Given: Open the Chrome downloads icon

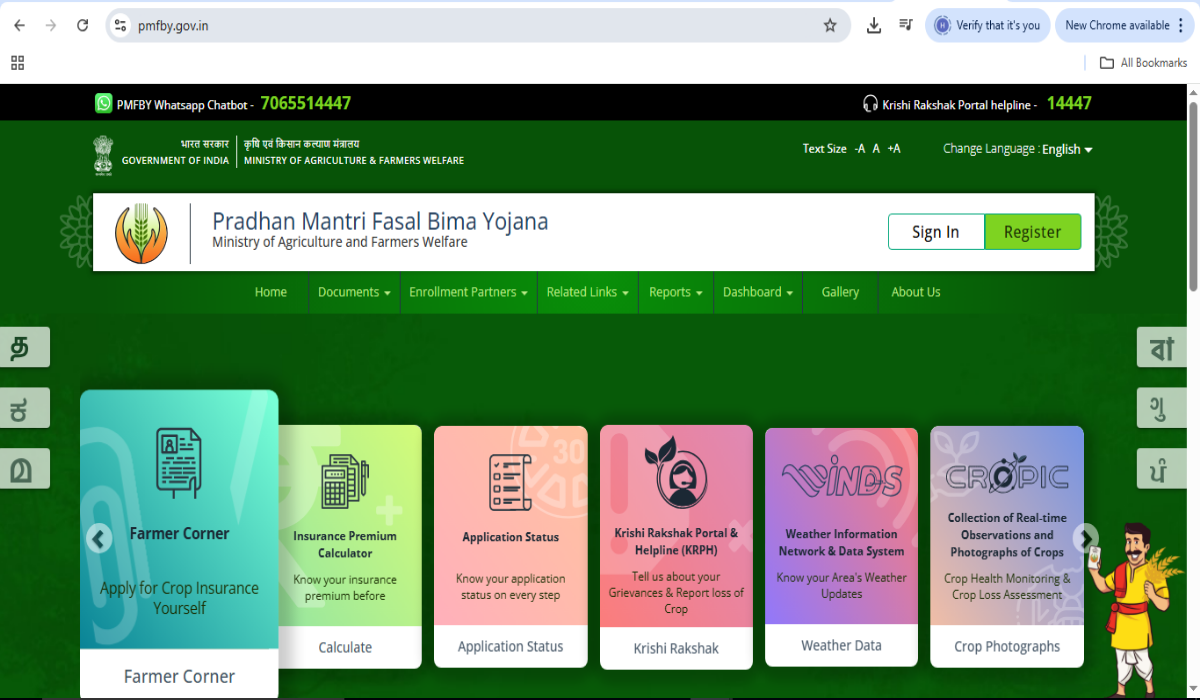Looking at the screenshot, I should tap(874, 25).
